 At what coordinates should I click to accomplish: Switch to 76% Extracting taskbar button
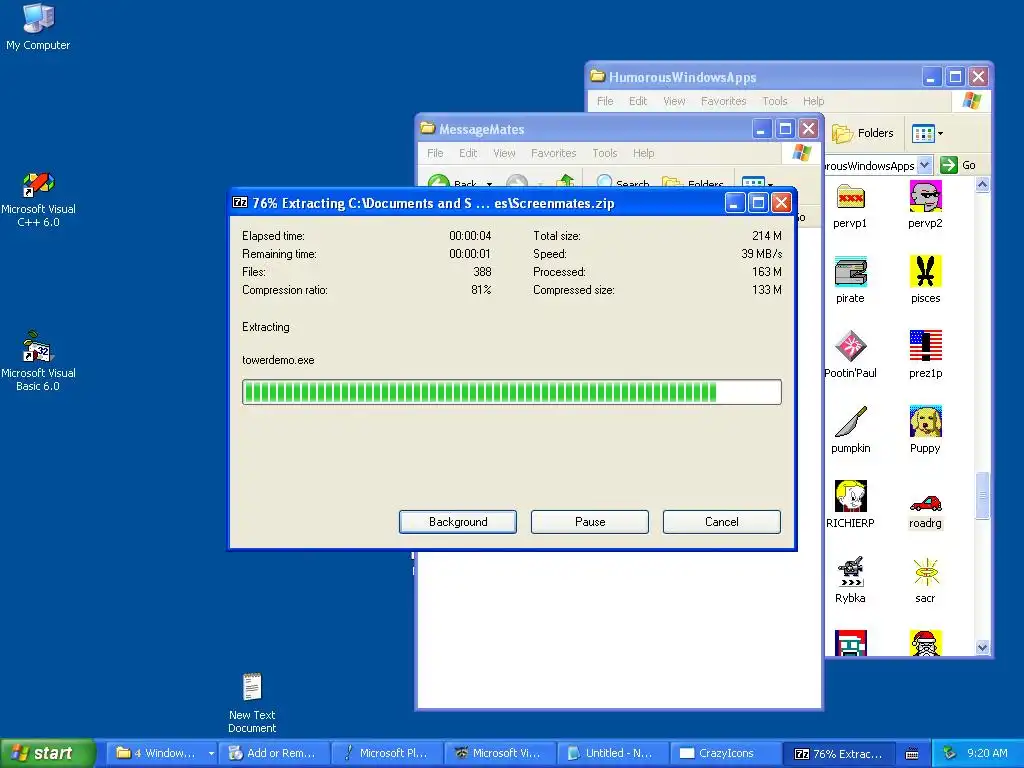(839, 753)
